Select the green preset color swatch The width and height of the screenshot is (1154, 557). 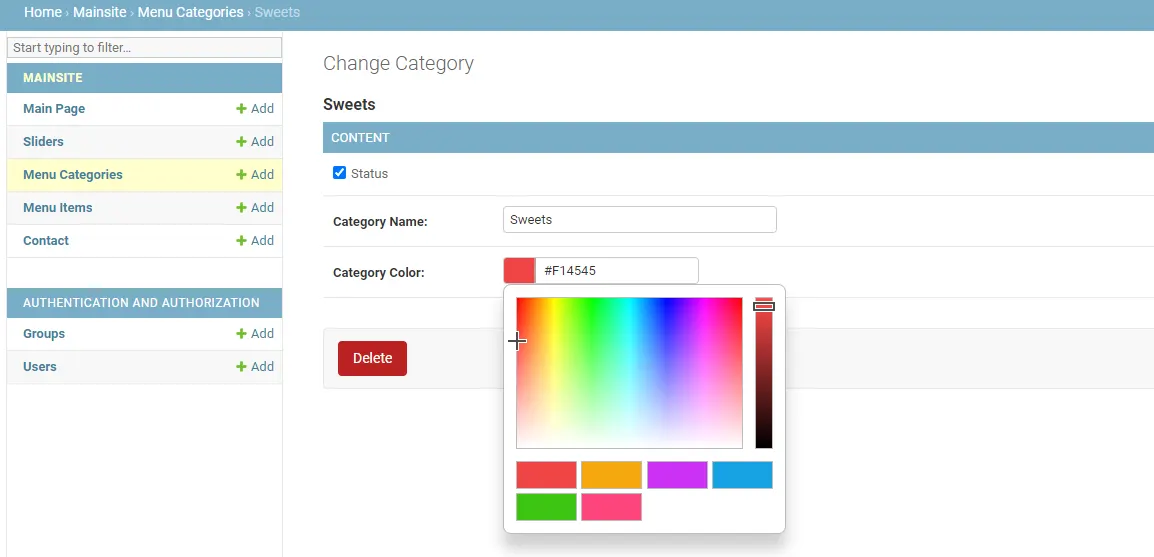tap(546, 507)
